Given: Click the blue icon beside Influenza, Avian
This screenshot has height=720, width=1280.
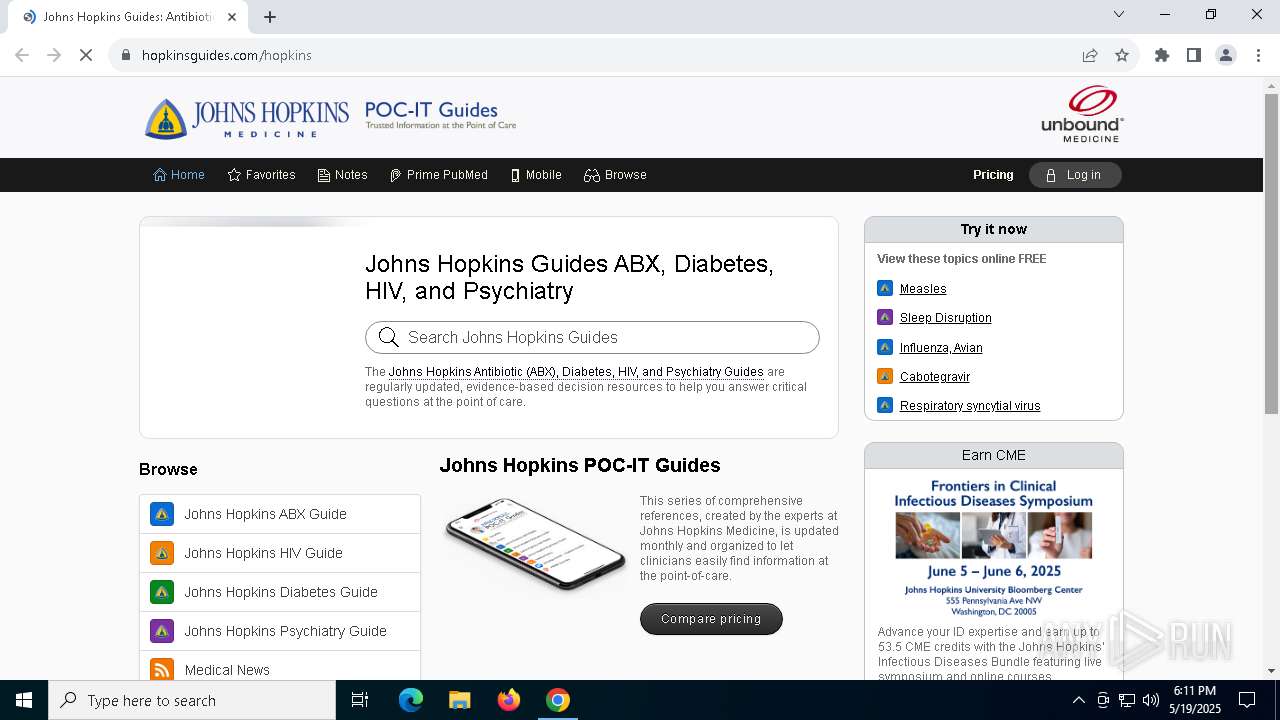Looking at the screenshot, I should point(885,347).
